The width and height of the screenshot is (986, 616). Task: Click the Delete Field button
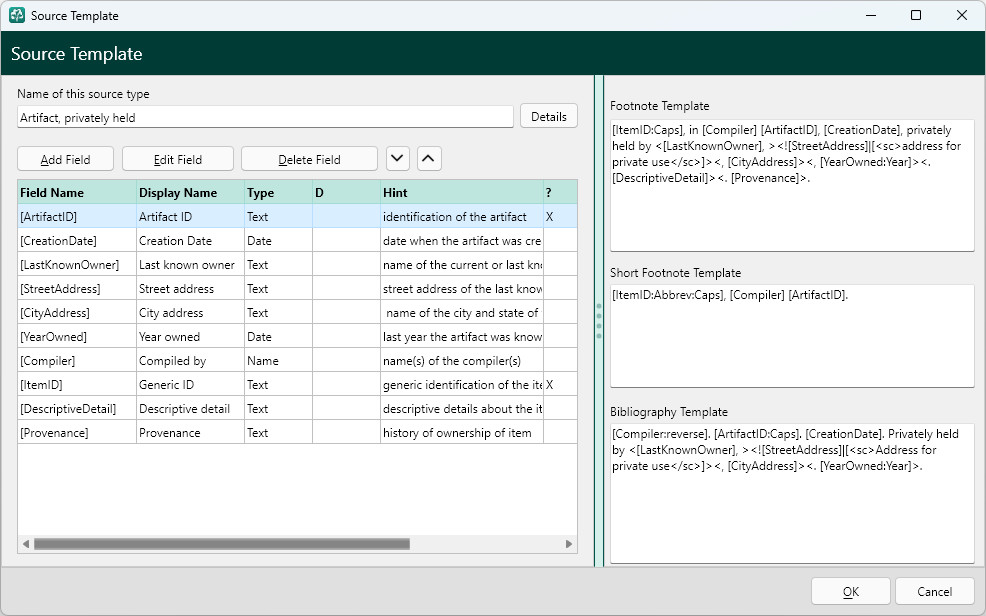pyautogui.click(x=309, y=159)
